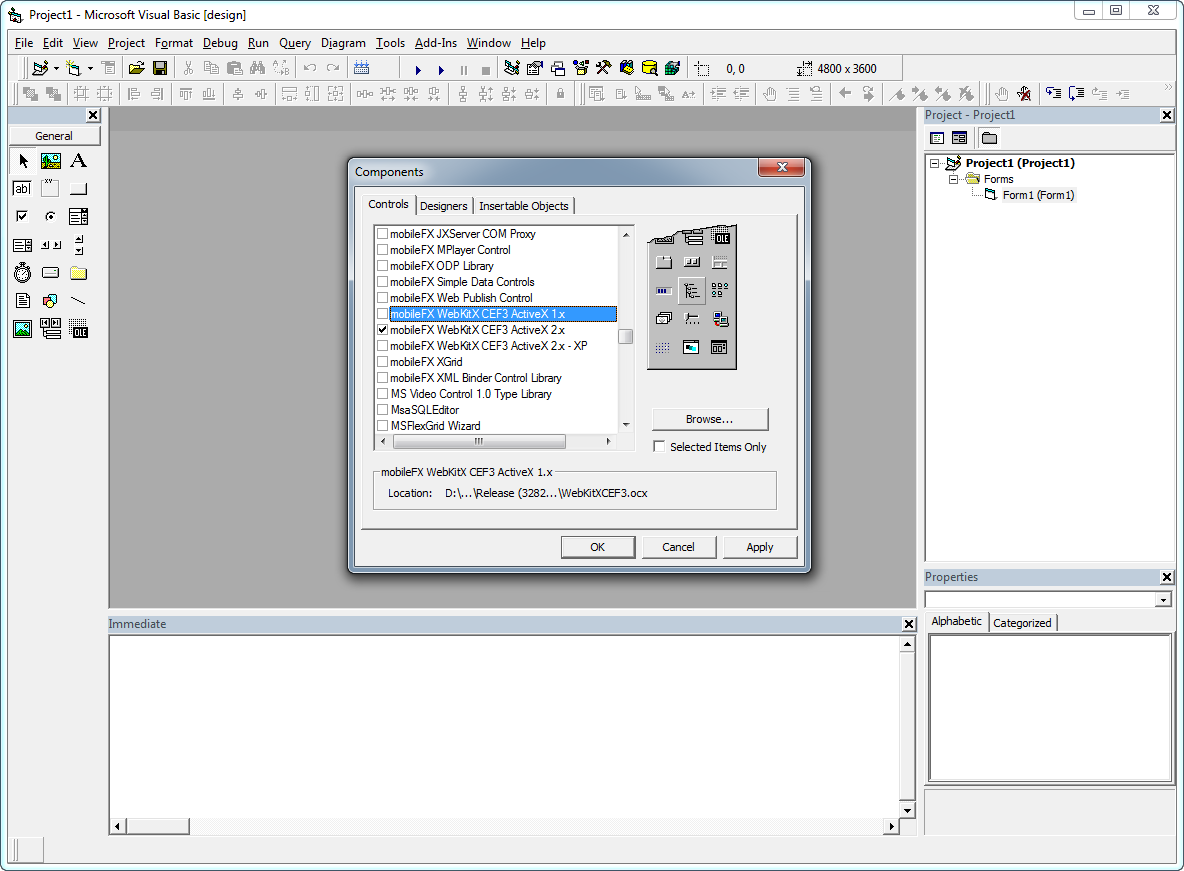1184x871 pixels.
Task: Open the Properties Window toolbar icon
Action: (535, 69)
